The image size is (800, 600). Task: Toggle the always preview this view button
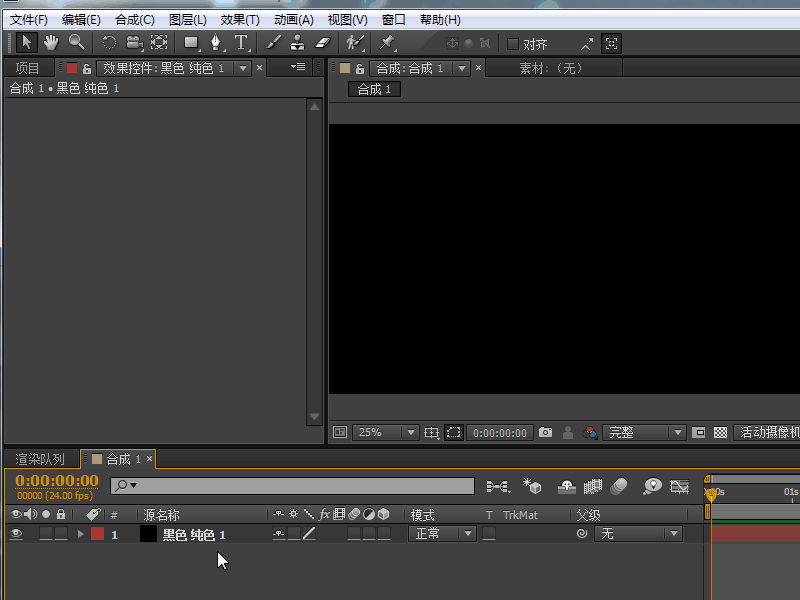point(340,433)
